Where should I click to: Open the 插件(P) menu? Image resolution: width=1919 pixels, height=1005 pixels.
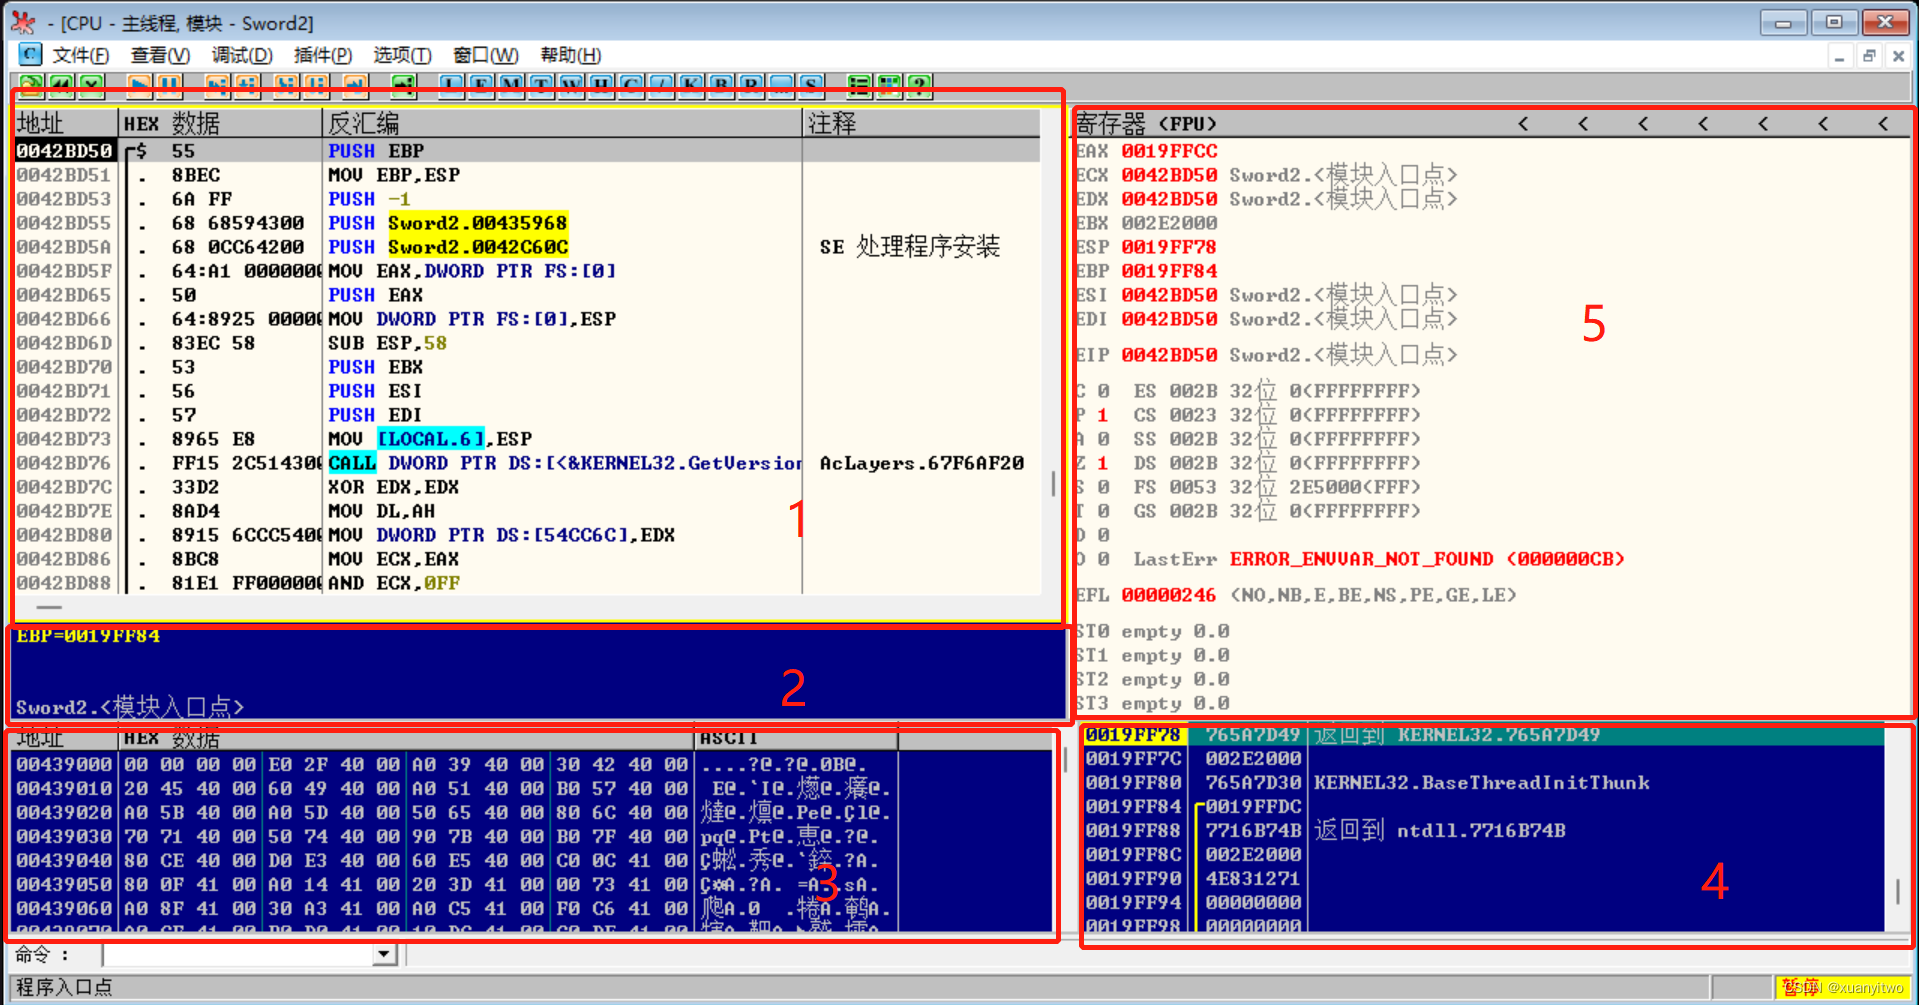point(323,55)
